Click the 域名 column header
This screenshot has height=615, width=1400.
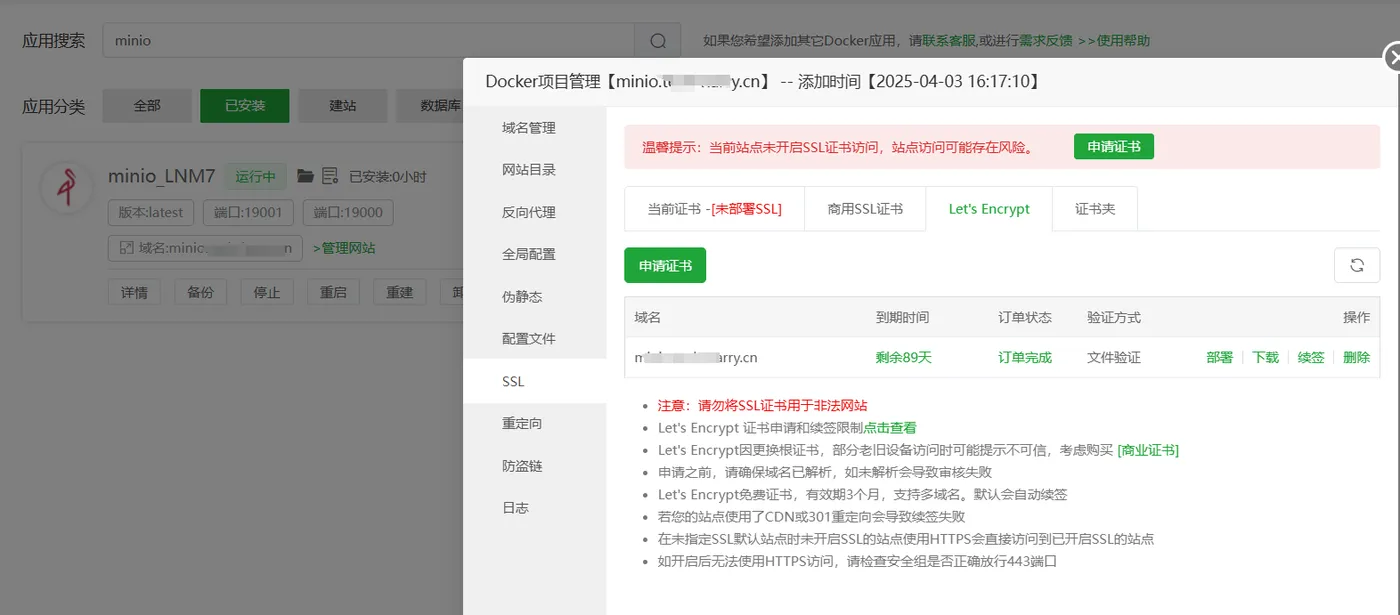(648, 317)
